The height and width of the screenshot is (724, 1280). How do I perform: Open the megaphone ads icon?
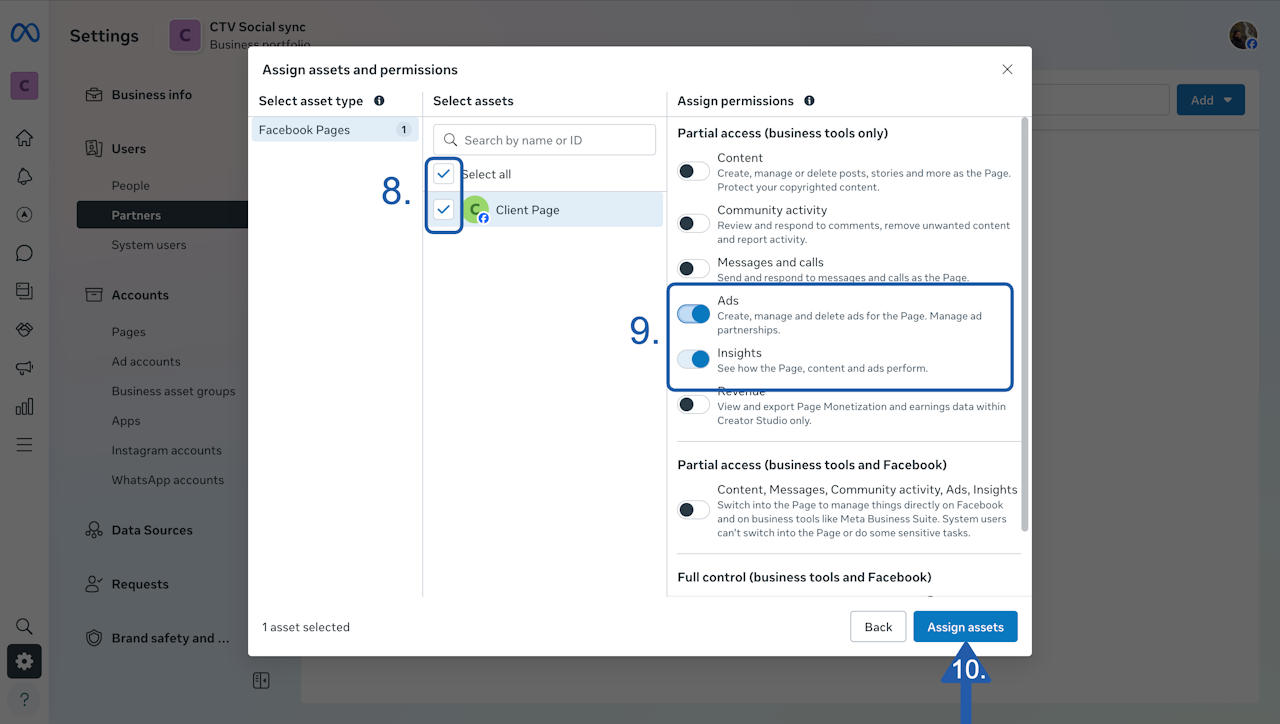[25, 368]
